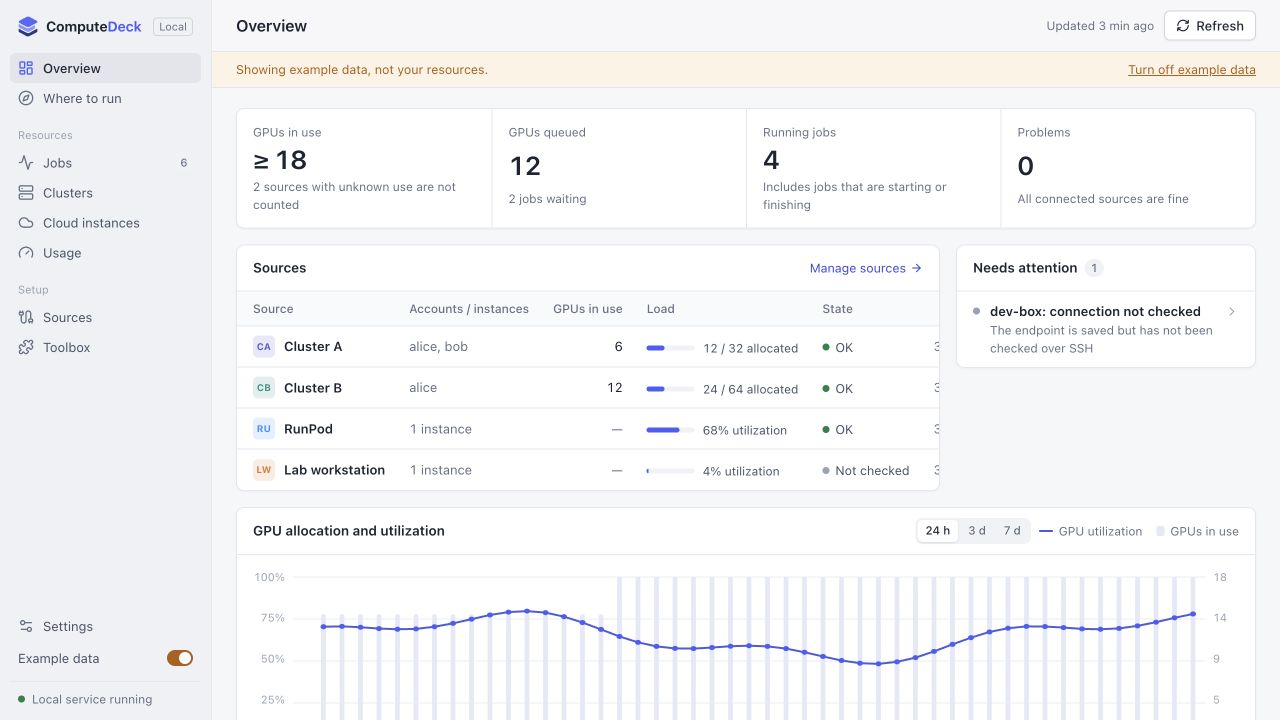Click the 24 / 64 allocated text

point(750,389)
